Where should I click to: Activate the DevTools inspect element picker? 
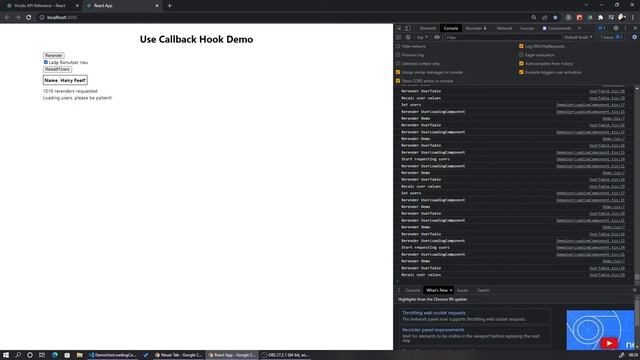click(x=399, y=28)
